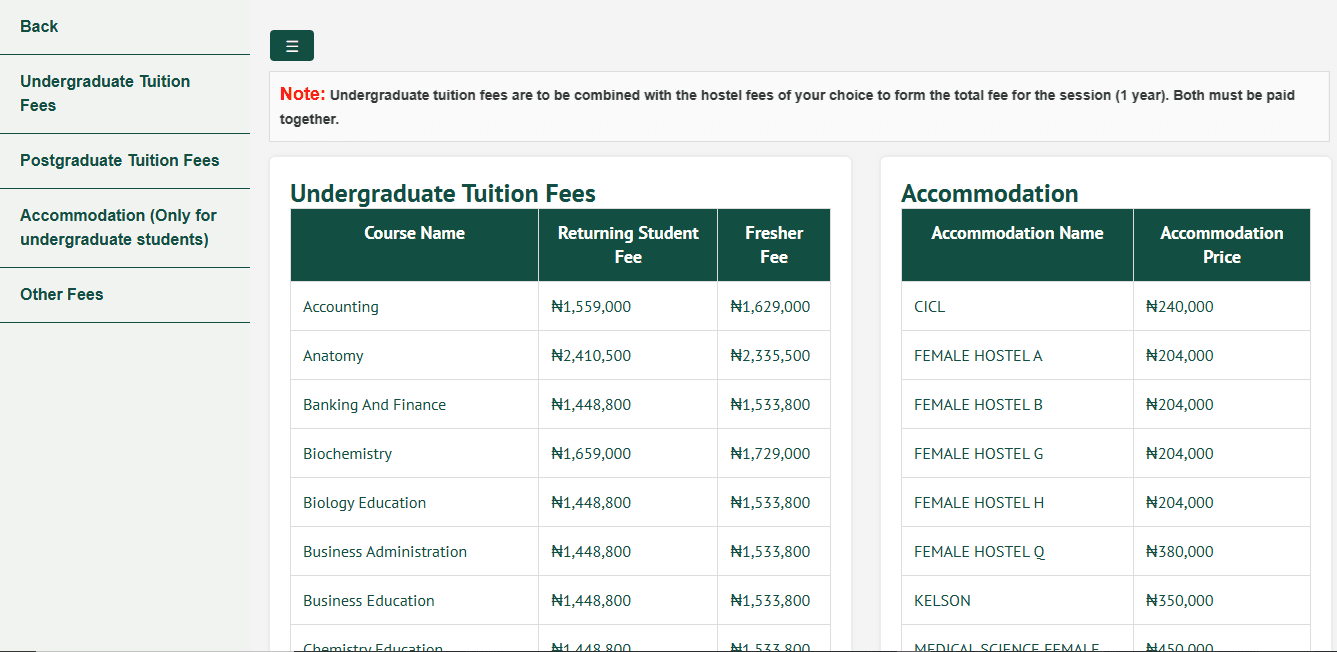Image resolution: width=1337 pixels, height=652 pixels.
Task: Select Undergraduate Tuition Fees in the sidebar
Action: [x=105, y=93]
